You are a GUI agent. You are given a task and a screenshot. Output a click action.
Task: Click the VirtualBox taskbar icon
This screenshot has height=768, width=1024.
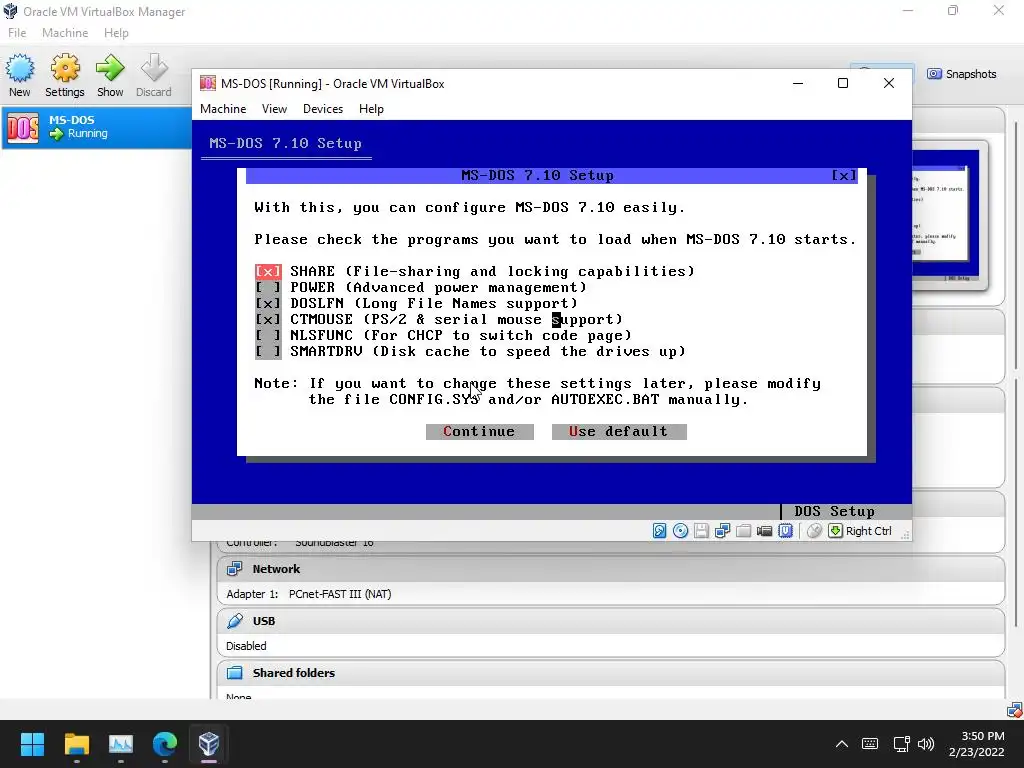tap(208, 744)
